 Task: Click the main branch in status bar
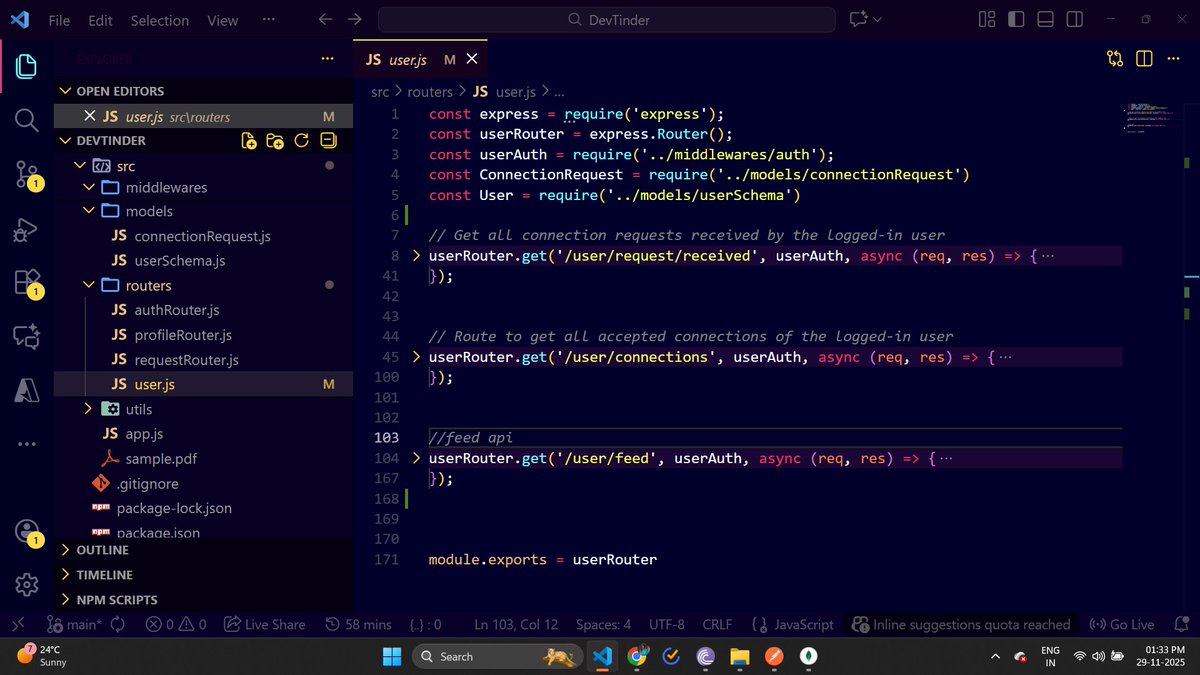click(74, 624)
